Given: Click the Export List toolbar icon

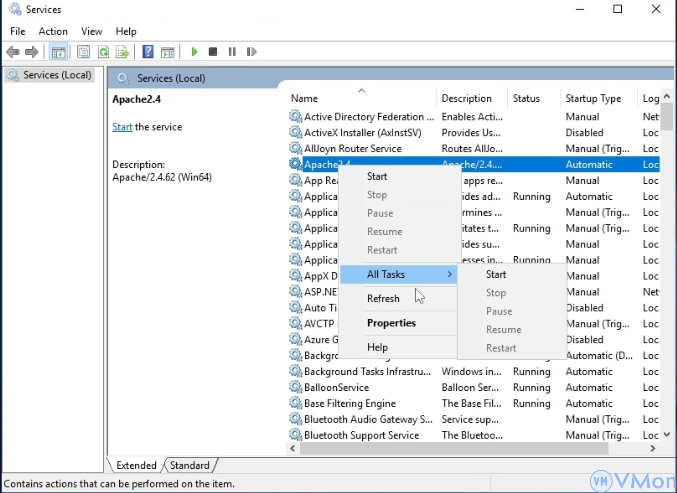Looking at the screenshot, I should [122, 52].
